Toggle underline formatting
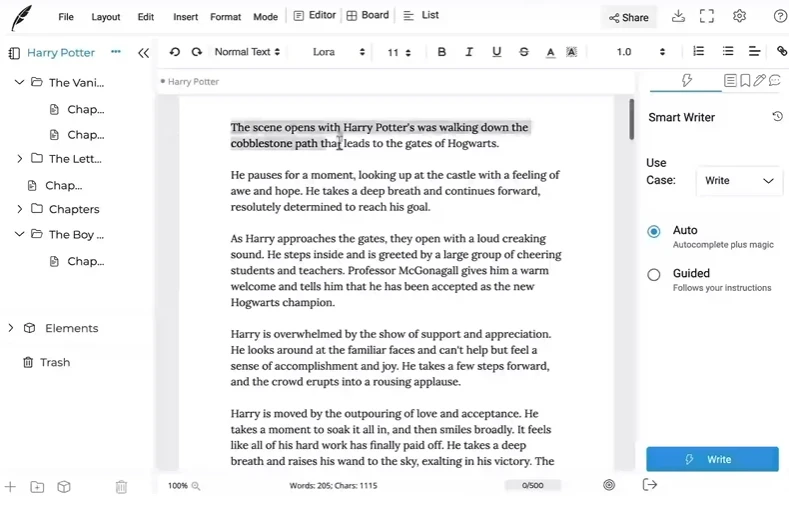The width and height of the screenshot is (789, 520). (x=497, y=52)
